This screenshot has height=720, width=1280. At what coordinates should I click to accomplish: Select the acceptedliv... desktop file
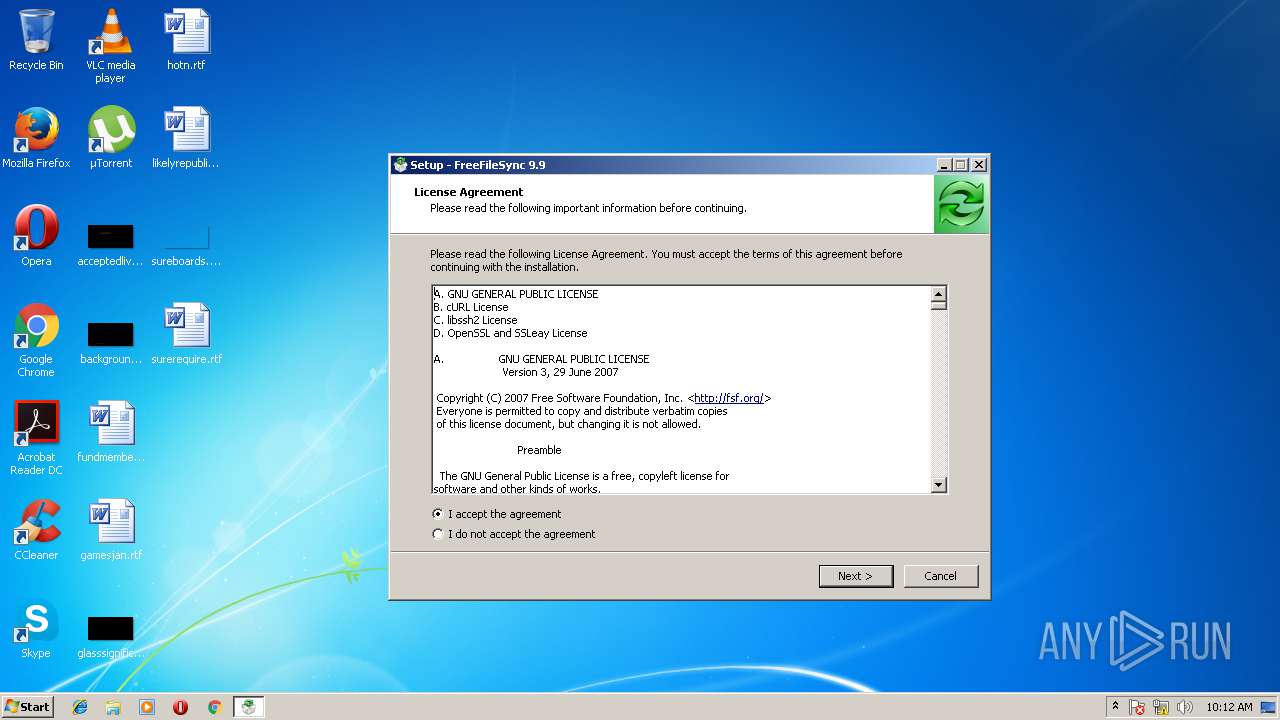[110, 245]
